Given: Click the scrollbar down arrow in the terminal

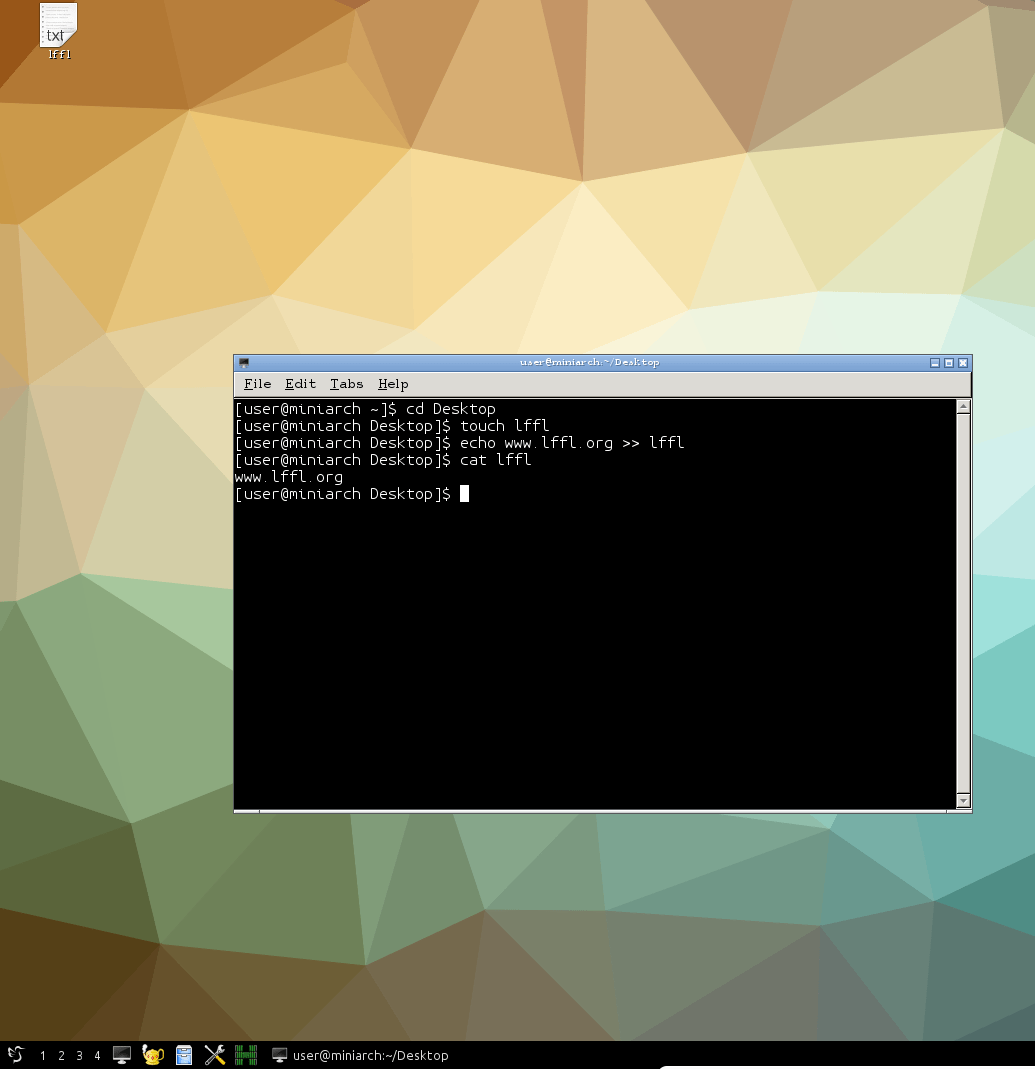Looking at the screenshot, I should [x=962, y=800].
